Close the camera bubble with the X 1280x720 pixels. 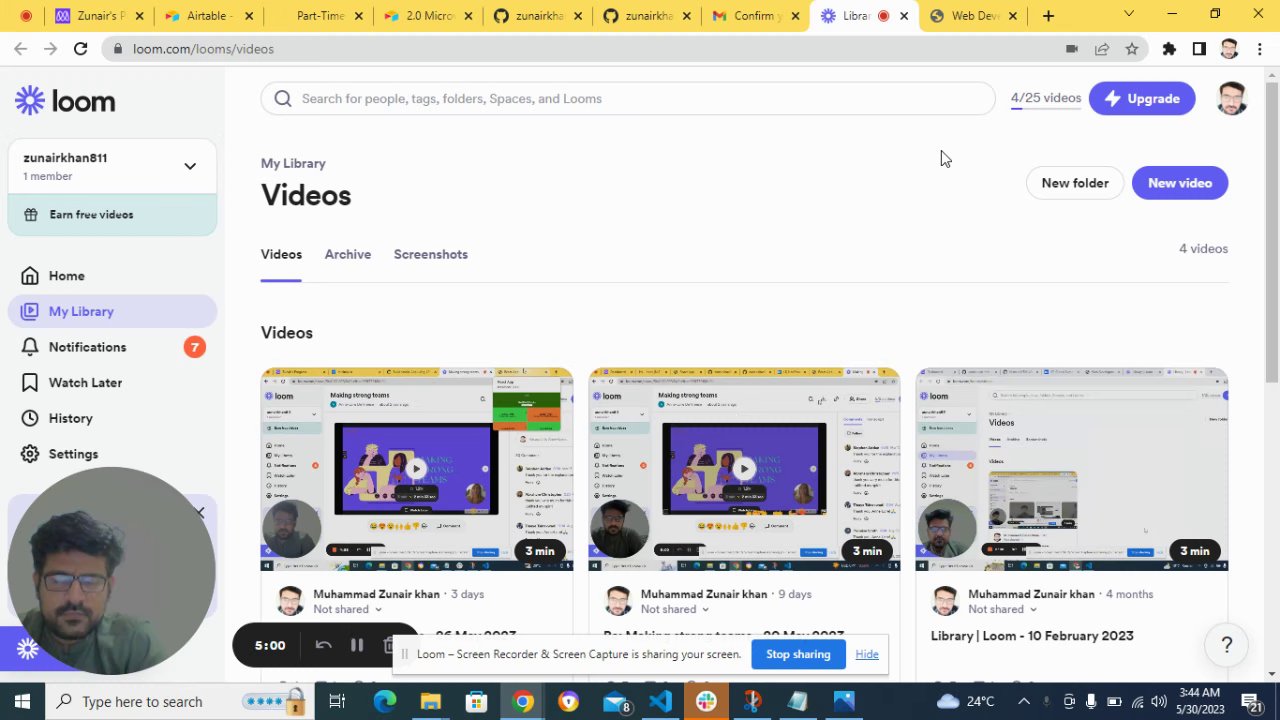[x=200, y=513]
